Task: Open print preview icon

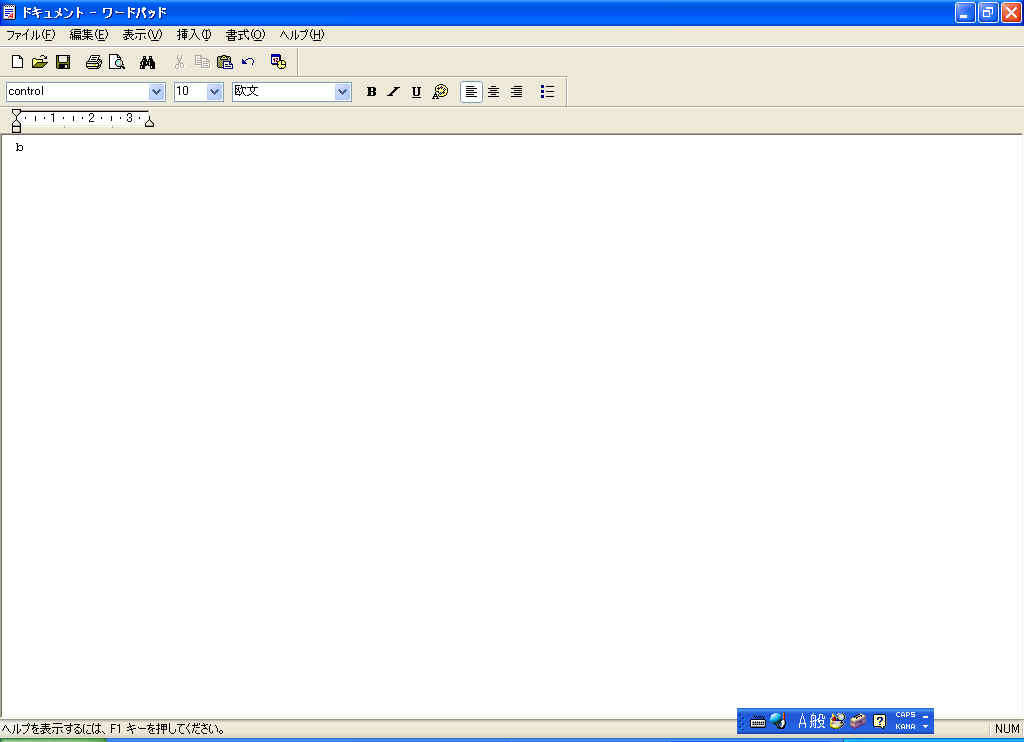Action: coord(116,62)
